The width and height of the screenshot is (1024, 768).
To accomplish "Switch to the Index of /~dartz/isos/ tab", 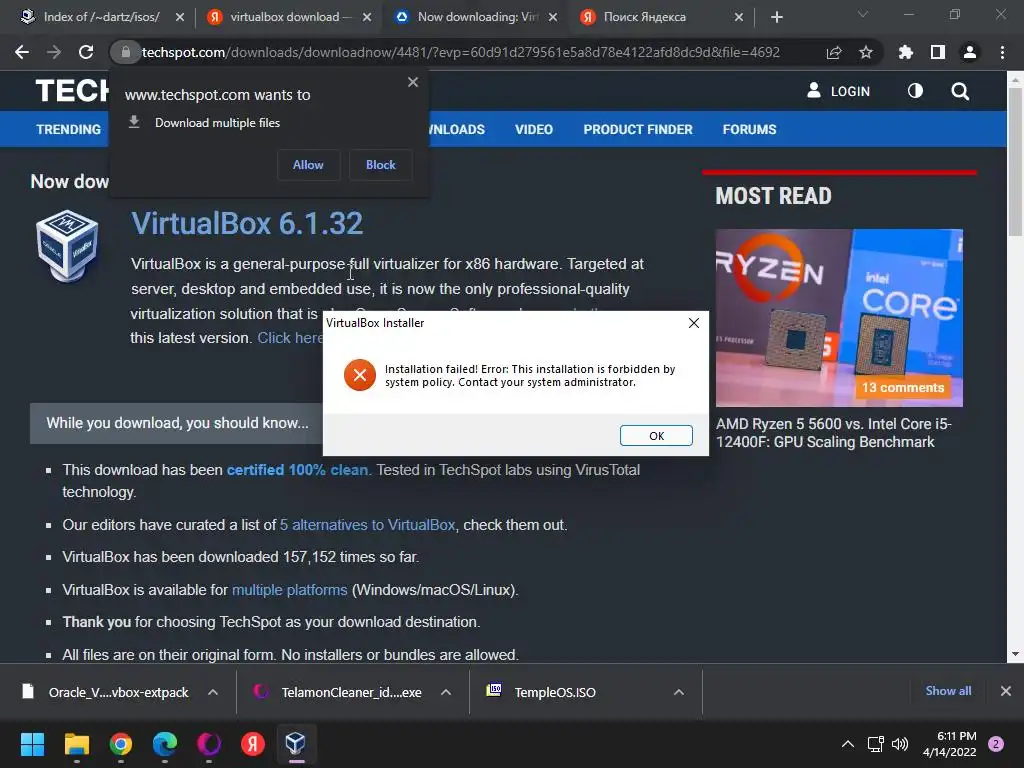I will [x=103, y=17].
